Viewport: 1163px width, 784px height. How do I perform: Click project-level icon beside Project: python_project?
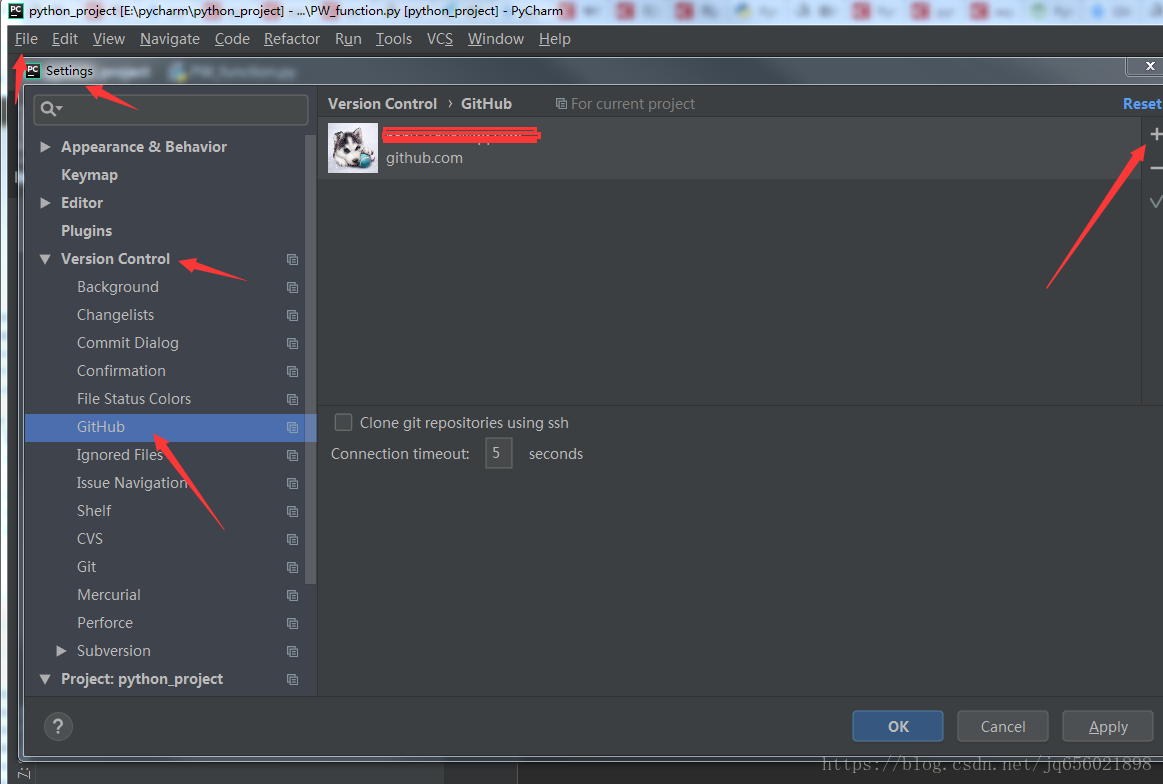(292, 679)
